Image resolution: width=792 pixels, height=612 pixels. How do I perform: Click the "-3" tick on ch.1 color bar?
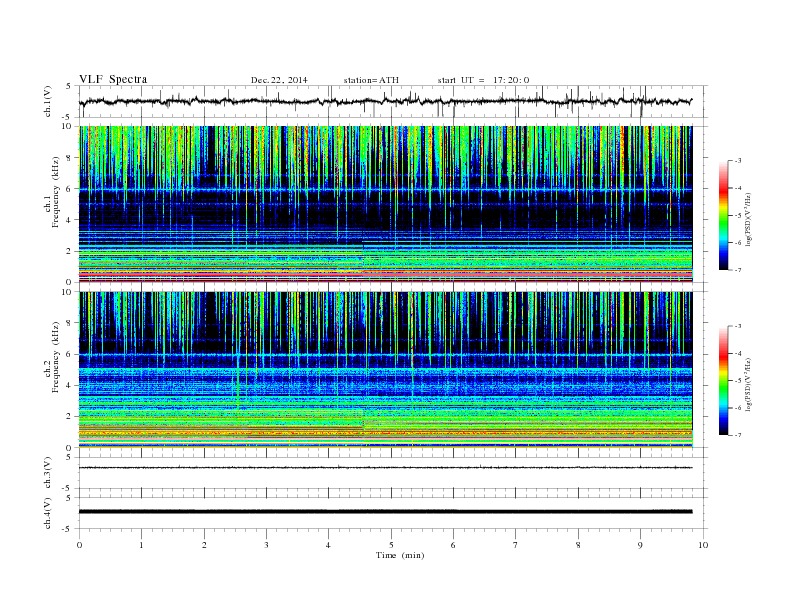[x=738, y=161]
